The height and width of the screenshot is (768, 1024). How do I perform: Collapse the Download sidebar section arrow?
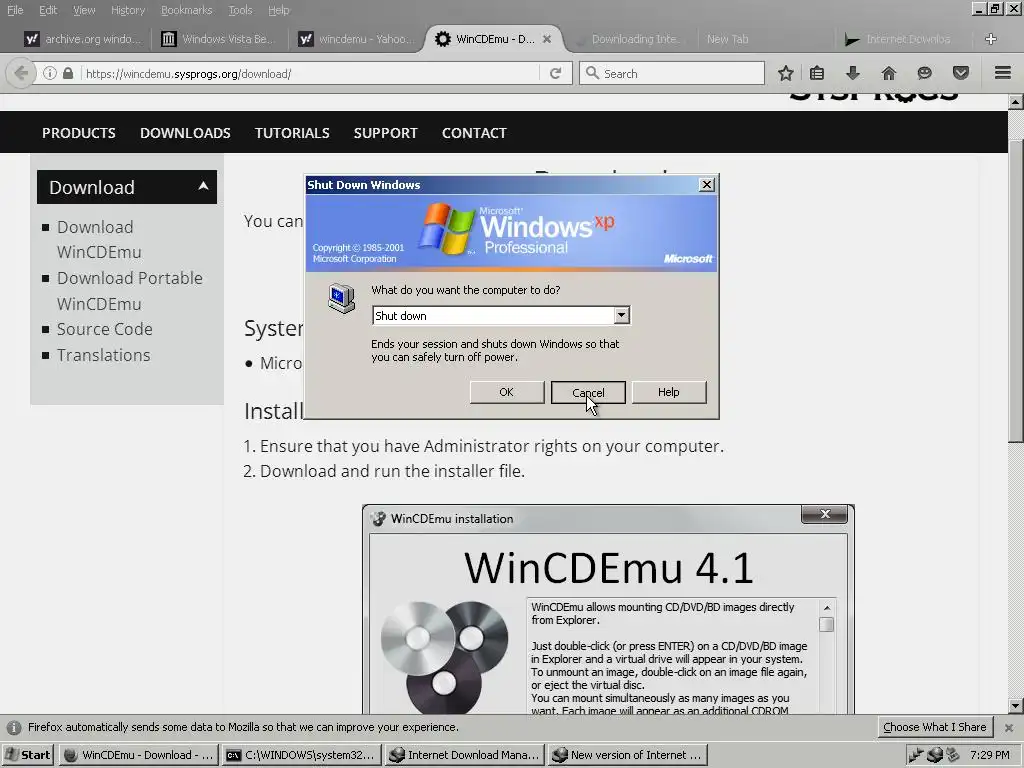tap(203, 186)
